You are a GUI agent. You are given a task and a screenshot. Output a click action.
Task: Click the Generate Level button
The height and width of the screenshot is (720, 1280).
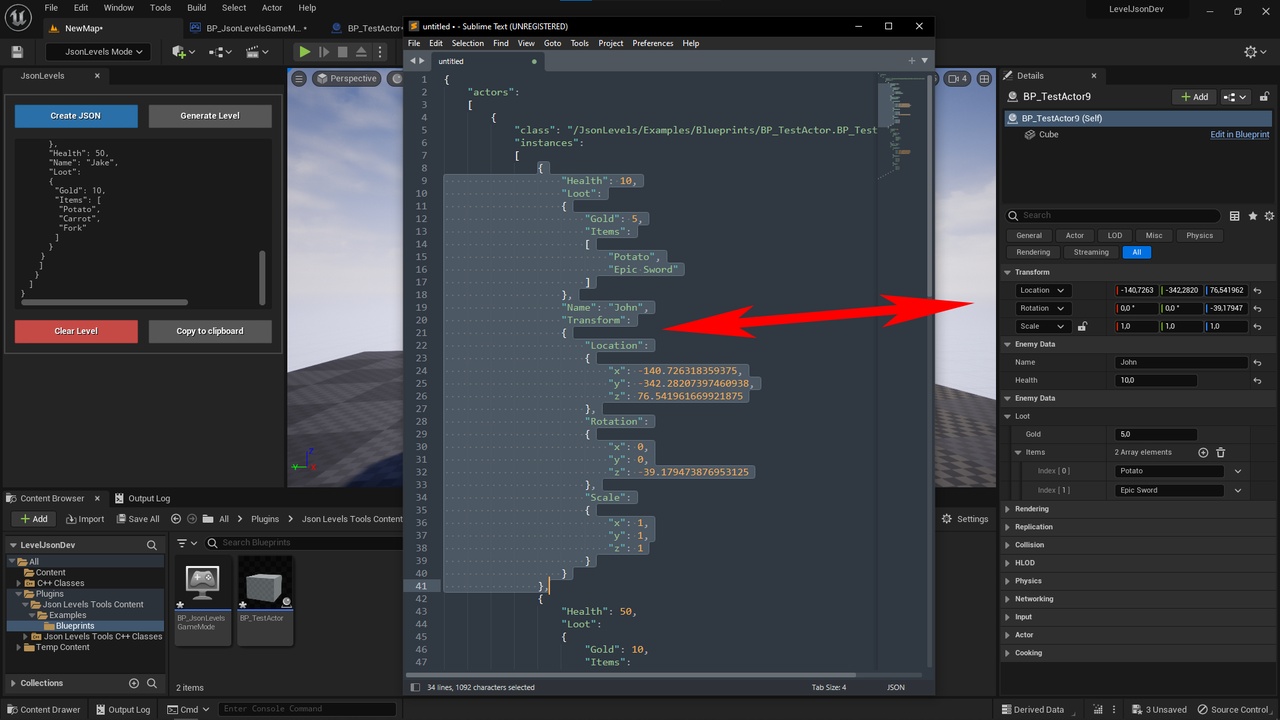point(210,116)
